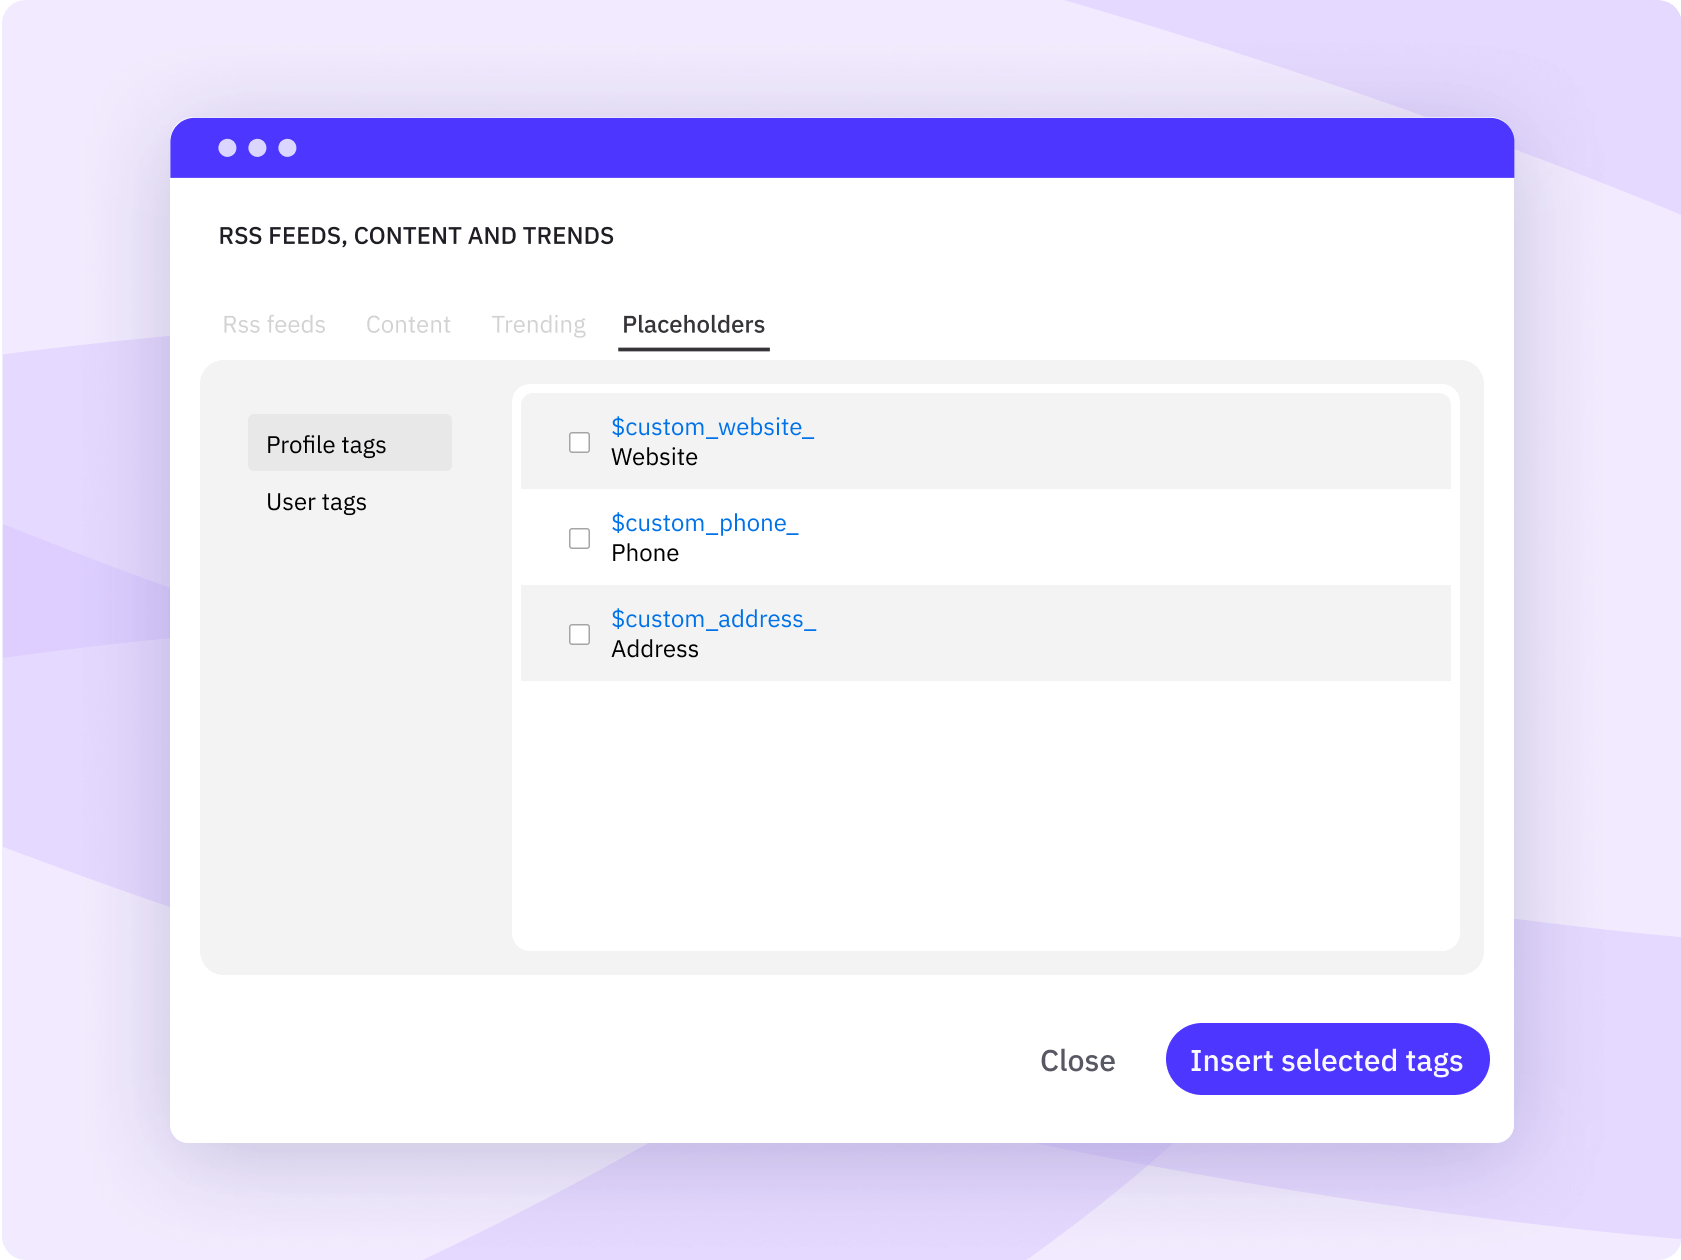The image size is (1681, 1260).
Task: Click the middle dot in the title bar
Action: tap(258, 148)
